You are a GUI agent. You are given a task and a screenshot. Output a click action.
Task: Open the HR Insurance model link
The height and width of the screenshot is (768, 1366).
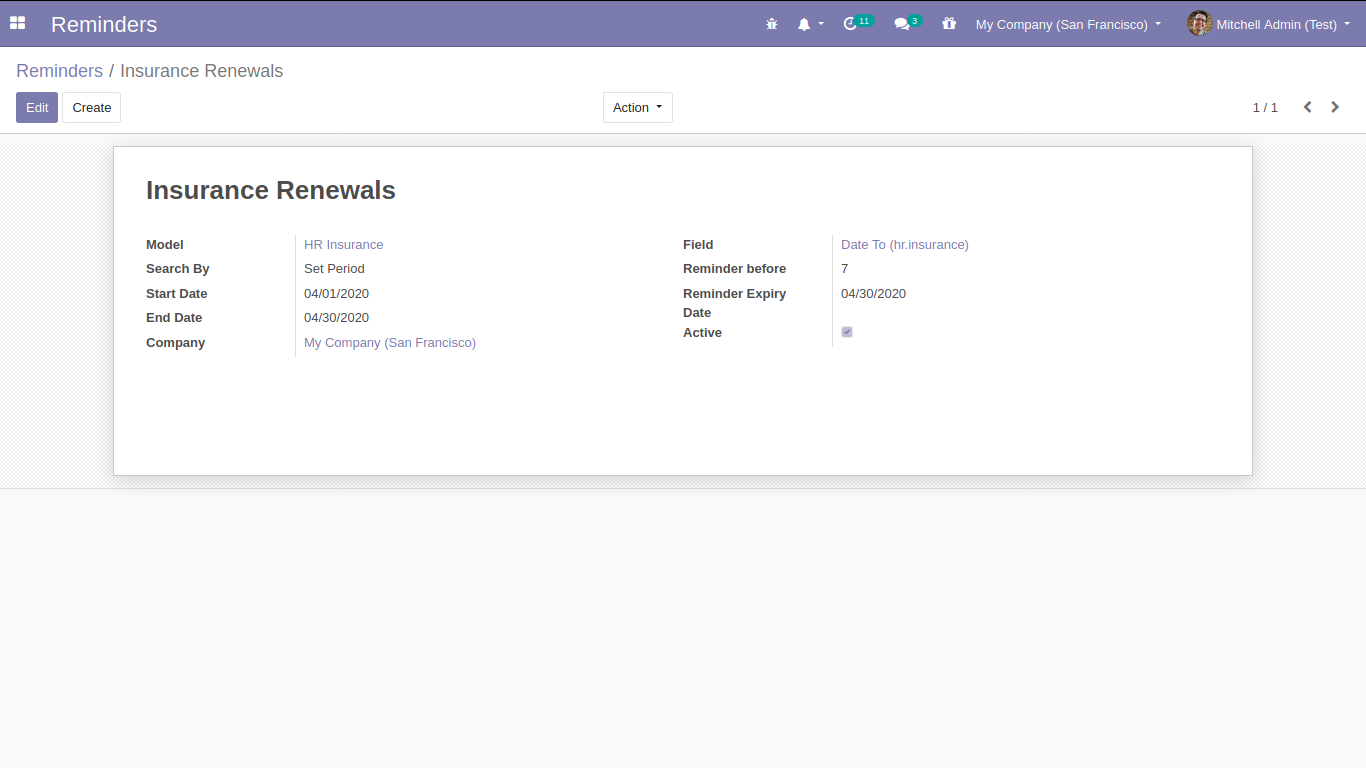coord(343,244)
